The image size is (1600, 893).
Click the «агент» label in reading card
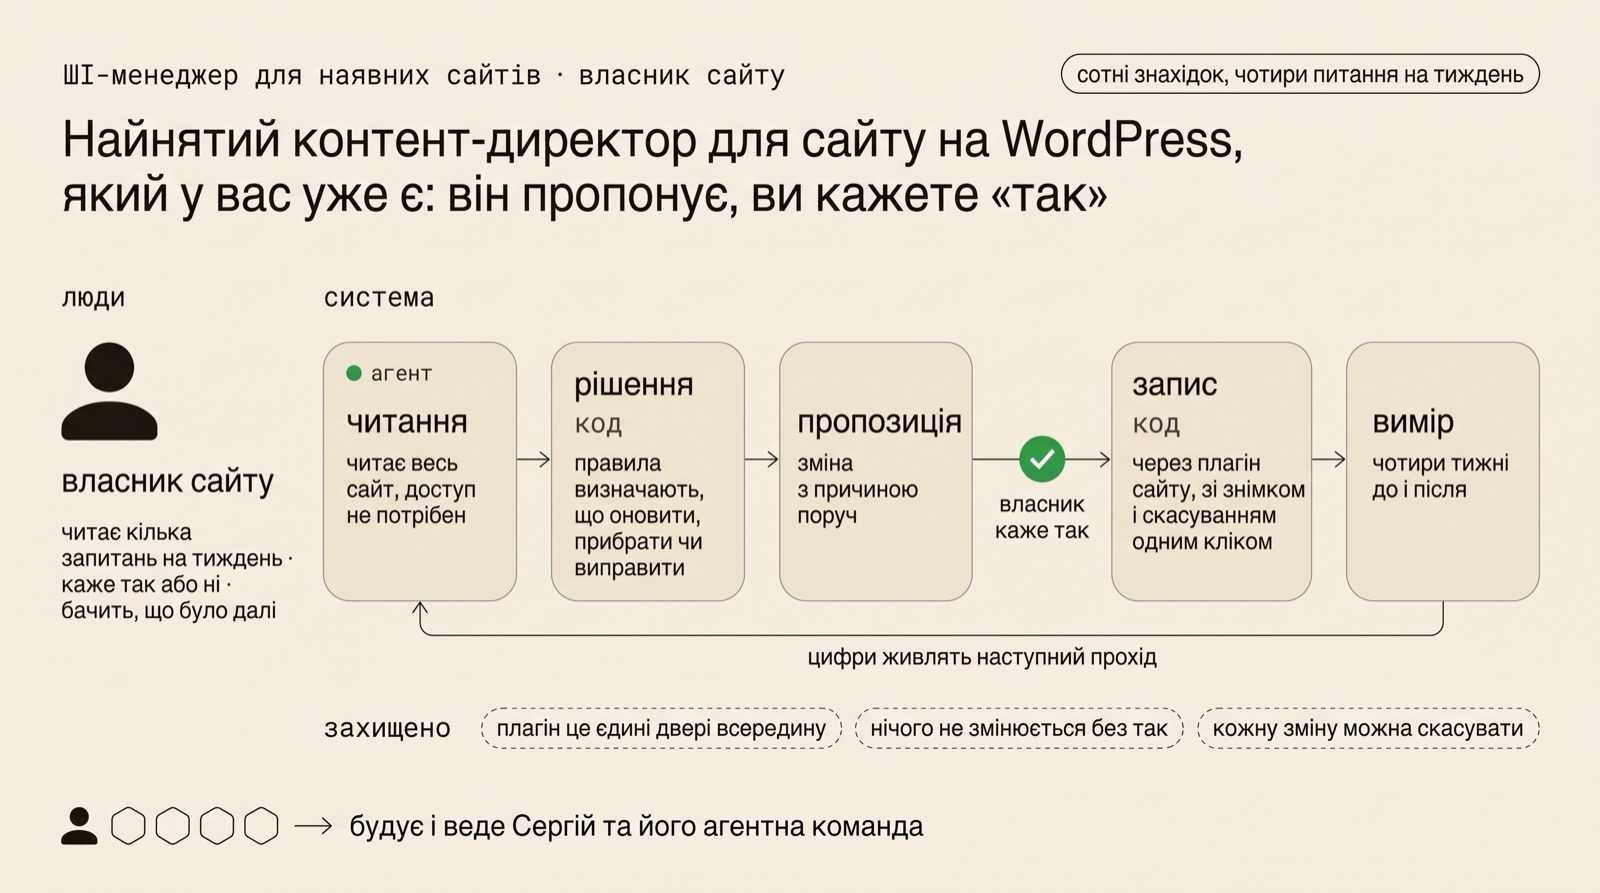[401, 373]
